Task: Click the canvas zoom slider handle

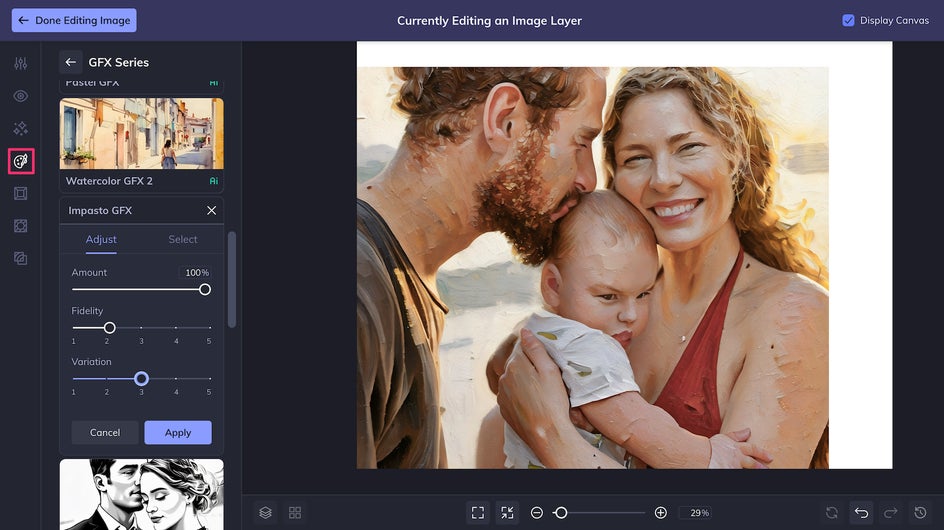Action: click(x=560, y=513)
